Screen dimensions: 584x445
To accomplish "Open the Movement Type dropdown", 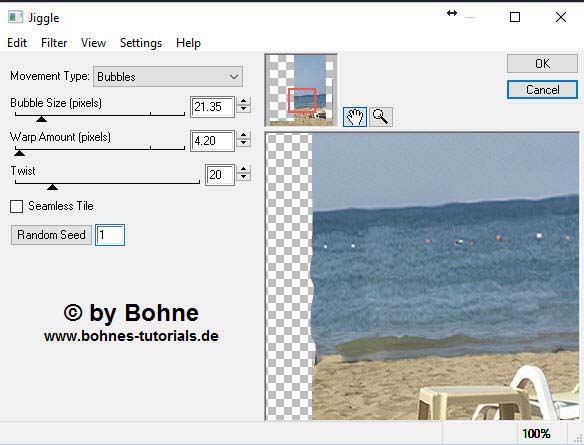I will (x=168, y=77).
